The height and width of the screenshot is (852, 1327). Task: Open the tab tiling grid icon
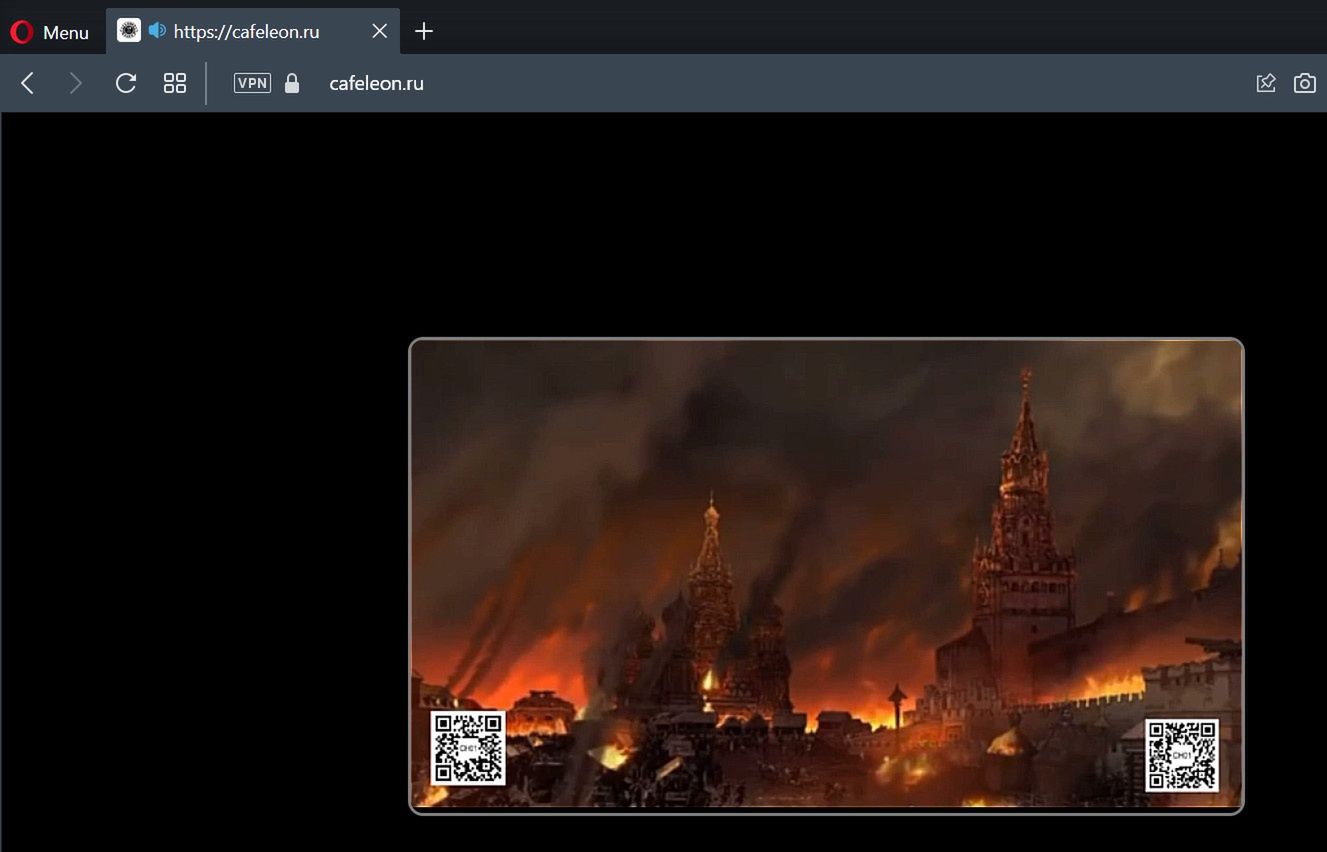174,83
